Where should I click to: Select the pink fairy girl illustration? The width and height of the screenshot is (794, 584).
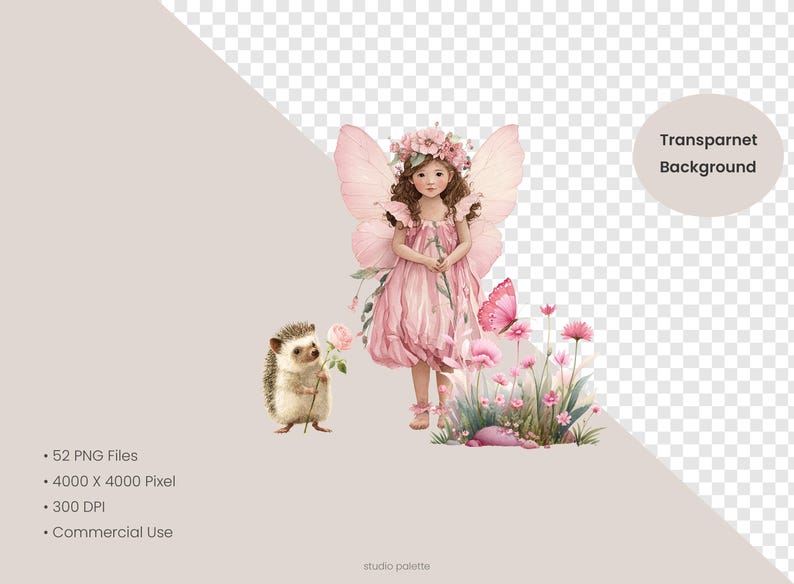point(429,276)
